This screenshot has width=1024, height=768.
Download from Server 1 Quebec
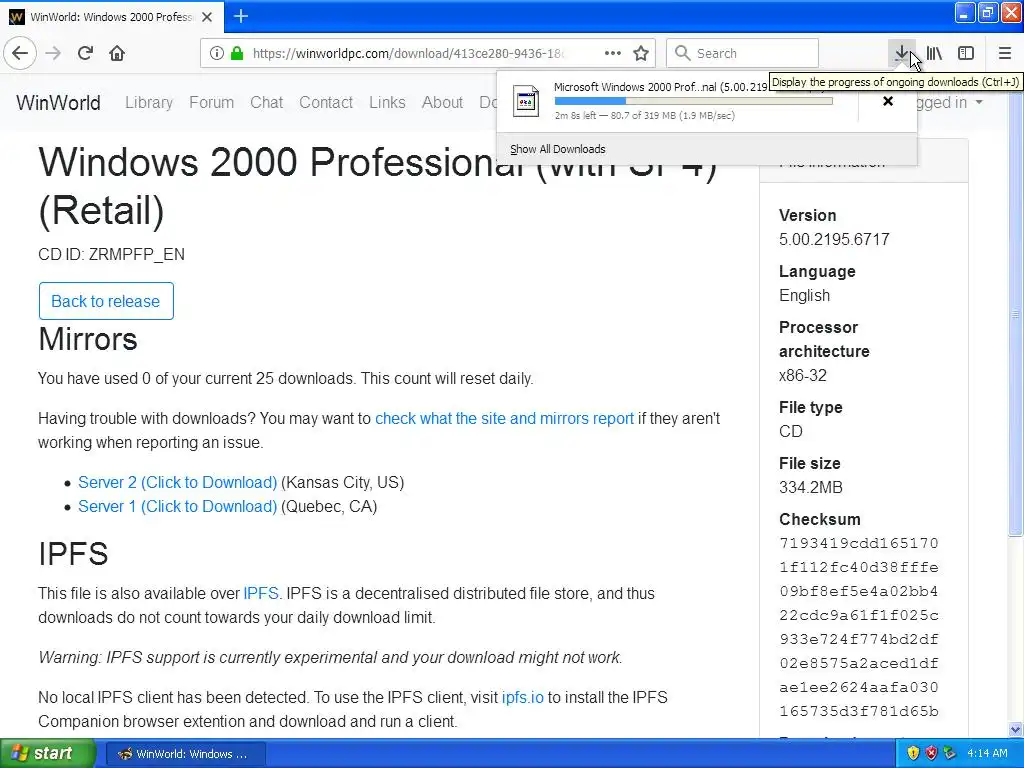(x=178, y=506)
